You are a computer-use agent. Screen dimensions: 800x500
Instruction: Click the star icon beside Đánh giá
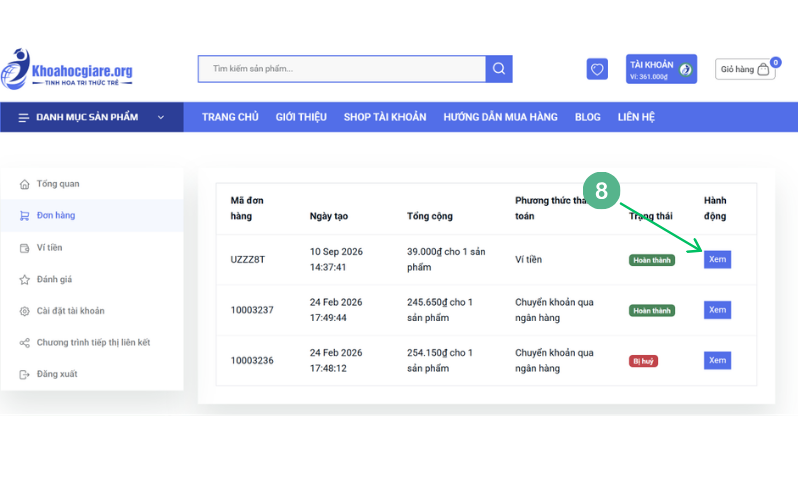point(24,280)
